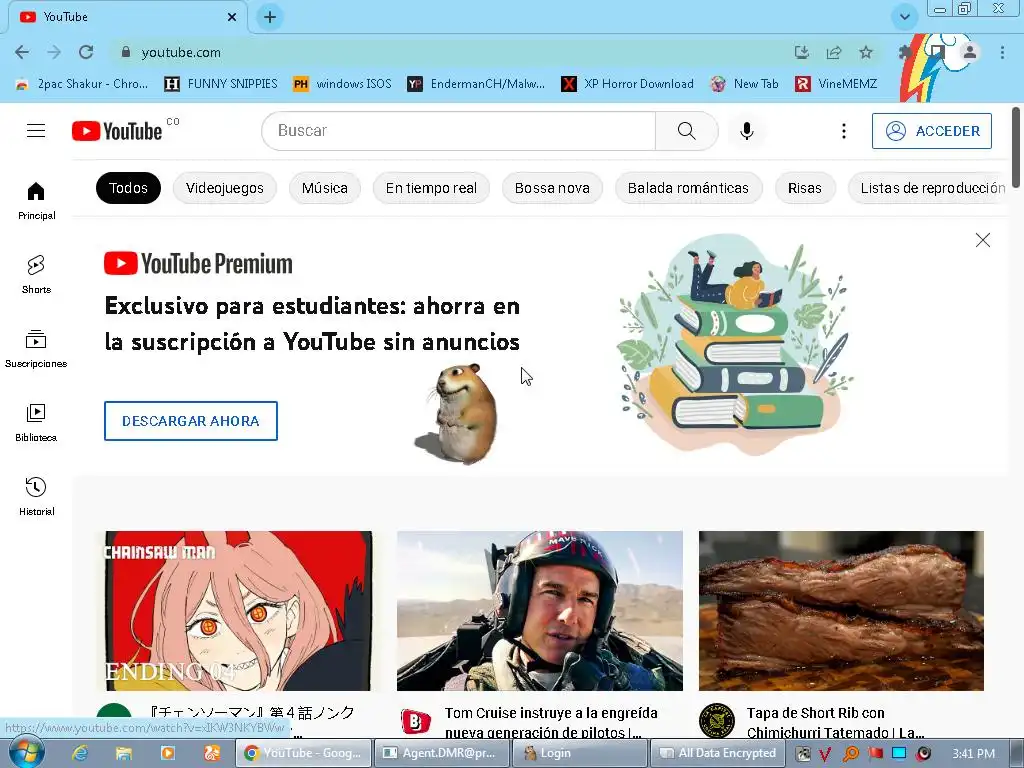Open a new browser tab
Viewport: 1024px width, 768px height.
pyautogui.click(x=270, y=17)
